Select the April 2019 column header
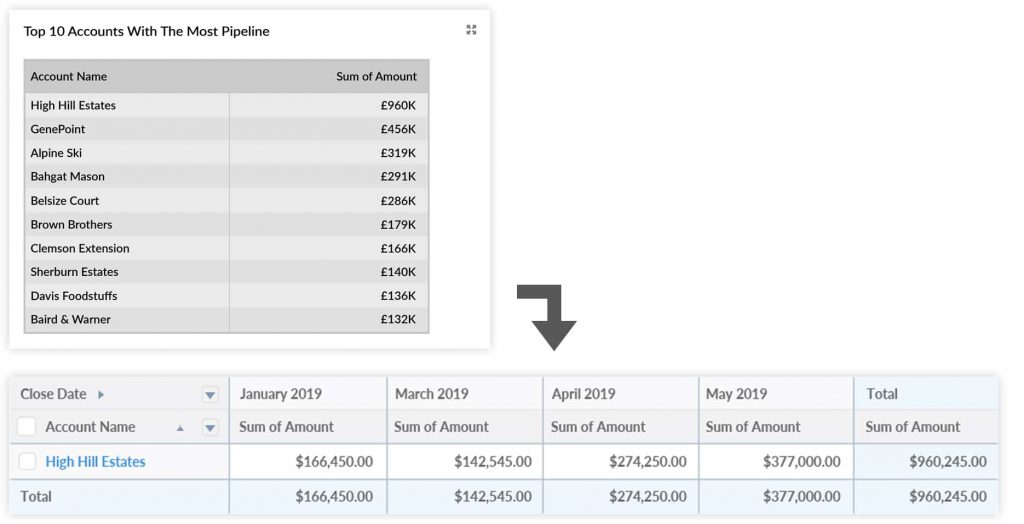 pyautogui.click(x=584, y=394)
